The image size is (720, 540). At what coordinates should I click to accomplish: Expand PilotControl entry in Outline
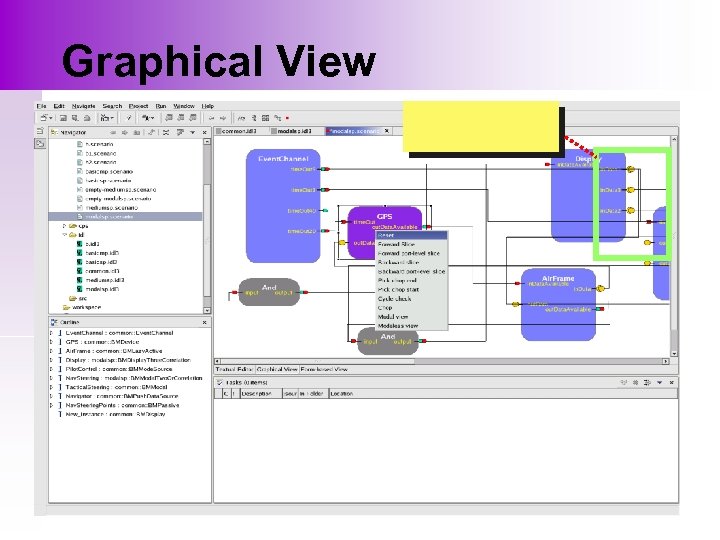(52, 369)
